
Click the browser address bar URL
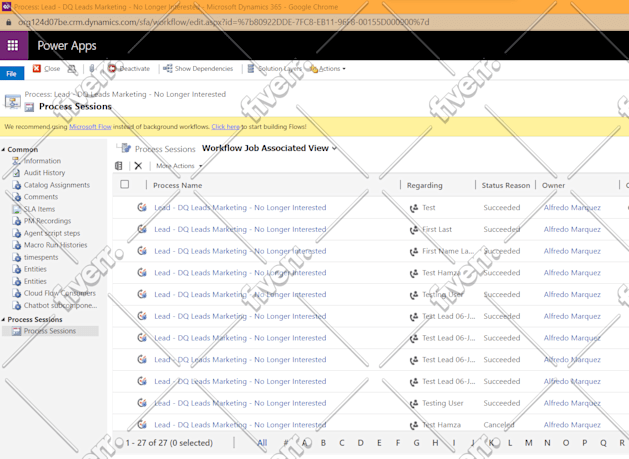tap(223, 22)
